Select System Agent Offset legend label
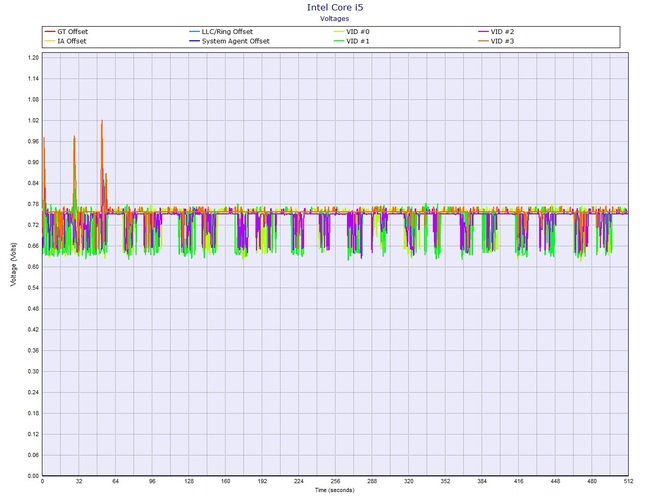Screen dimensions: 670x502 coord(235,41)
